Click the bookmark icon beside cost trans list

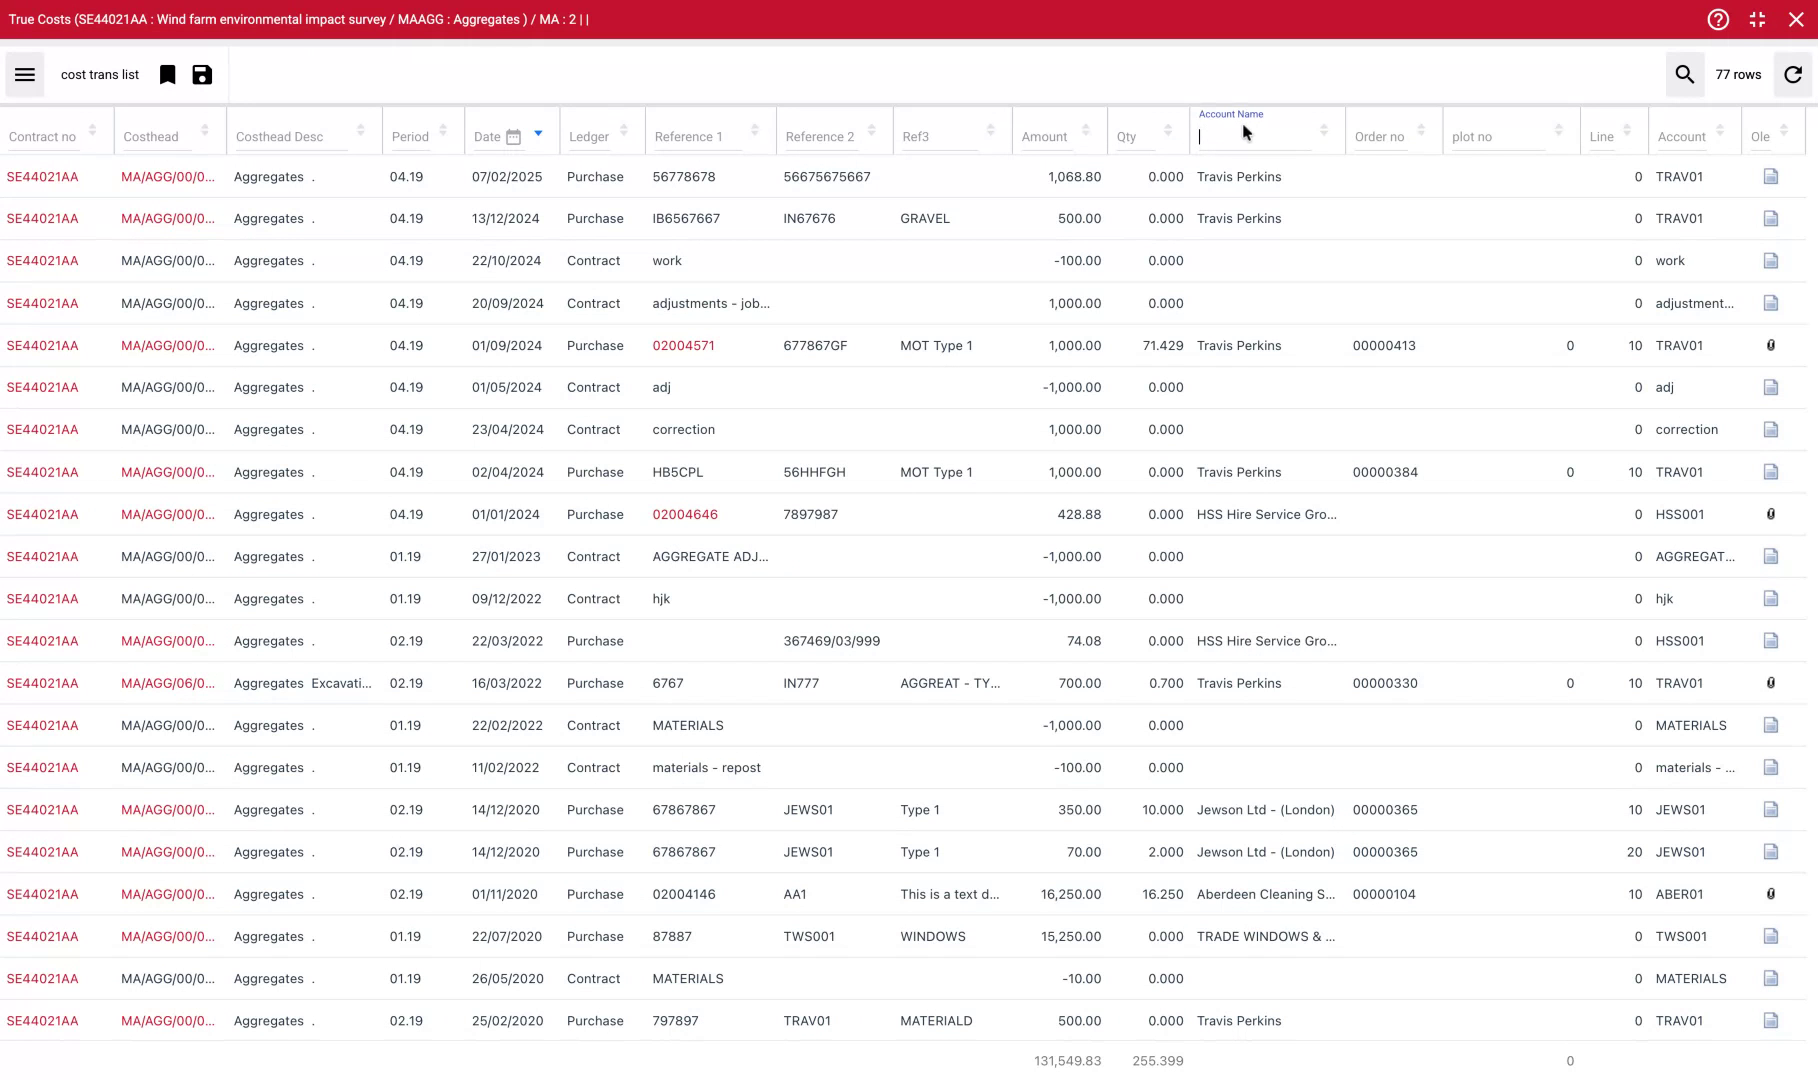(168, 75)
